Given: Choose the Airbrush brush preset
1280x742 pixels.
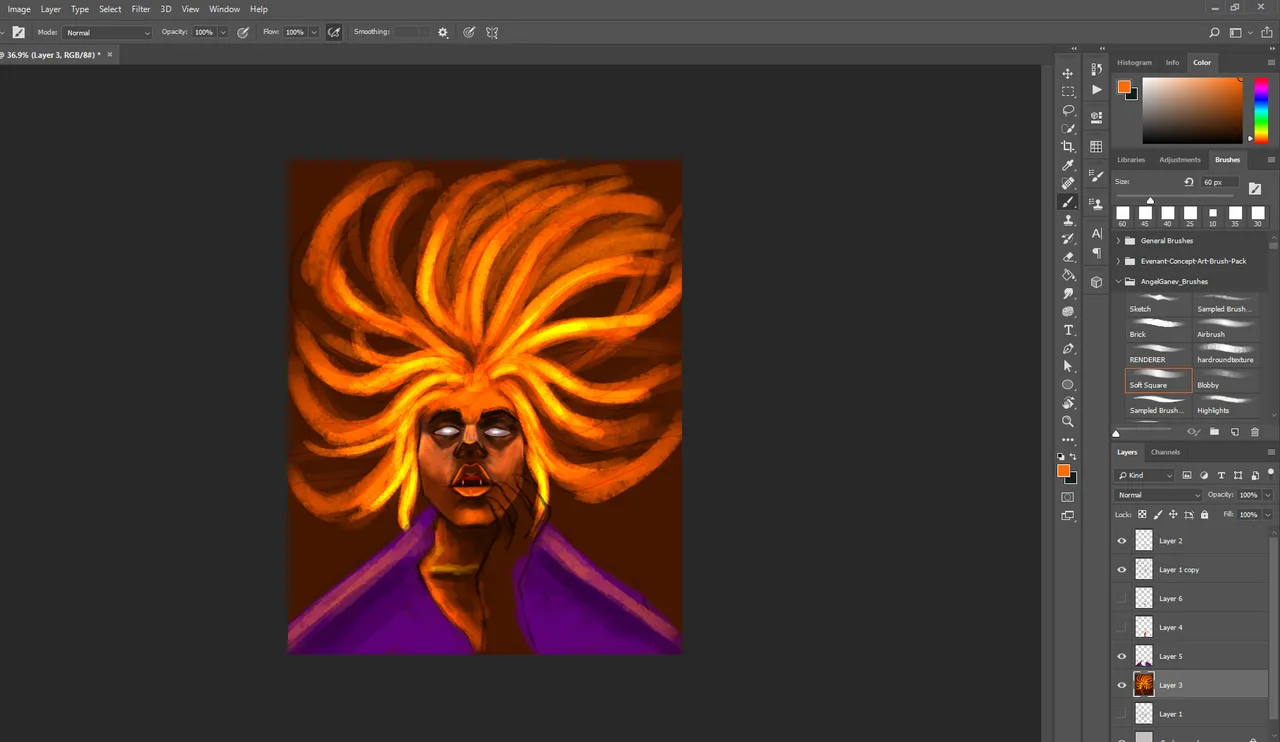Looking at the screenshot, I should (1226, 328).
